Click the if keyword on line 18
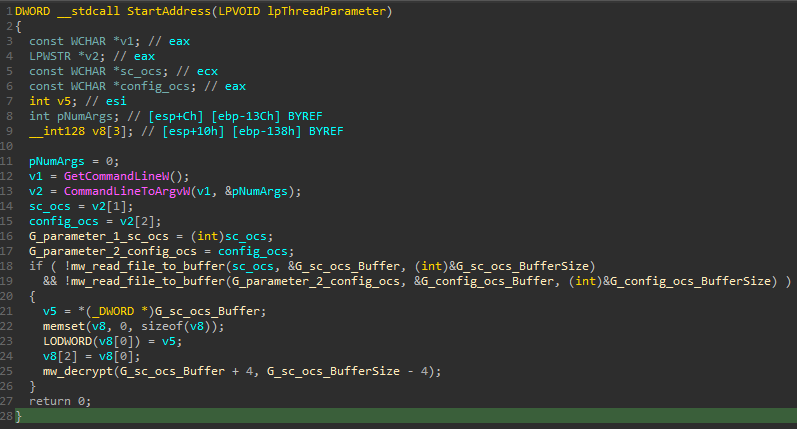 36,266
